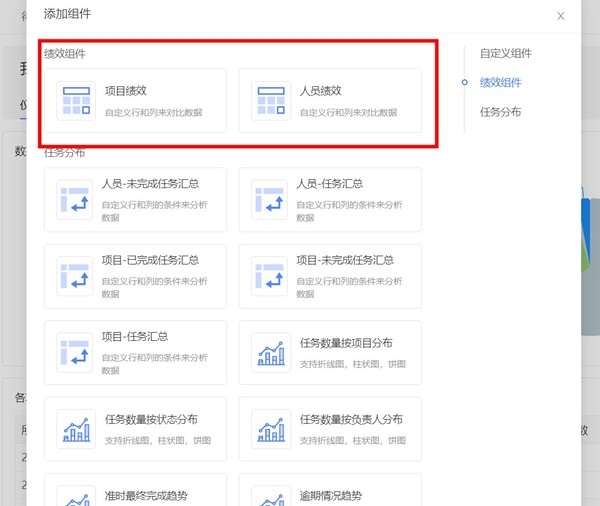Image resolution: width=600 pixels, height=506 pixels.
Task: Click the 任务数量按项目分布 chart icon
Action: (x=270, y=352)
